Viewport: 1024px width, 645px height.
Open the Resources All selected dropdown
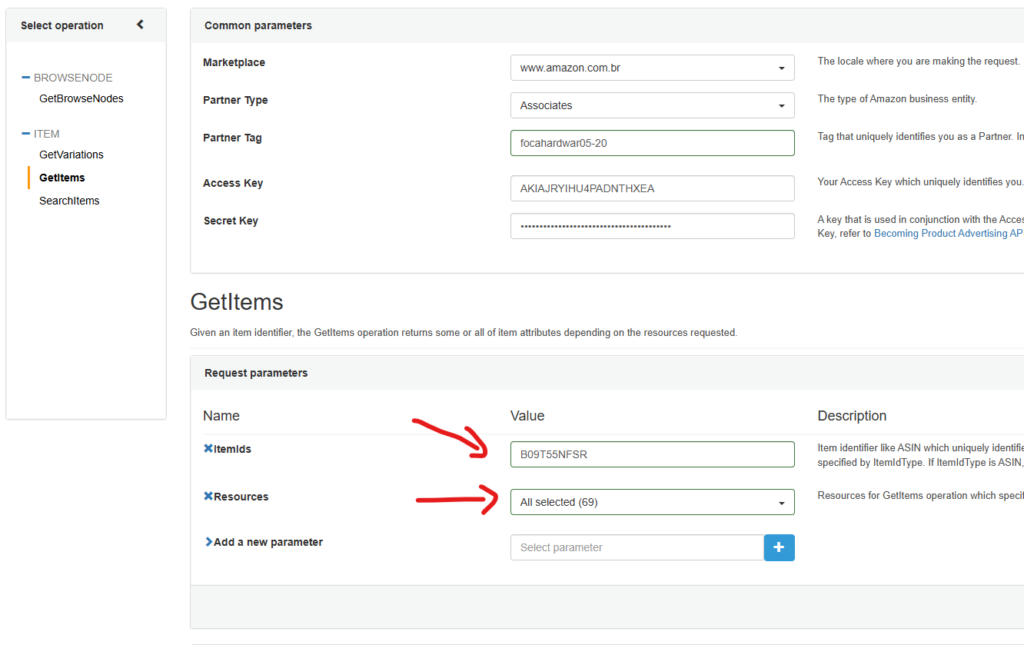(x=652, y=502)
